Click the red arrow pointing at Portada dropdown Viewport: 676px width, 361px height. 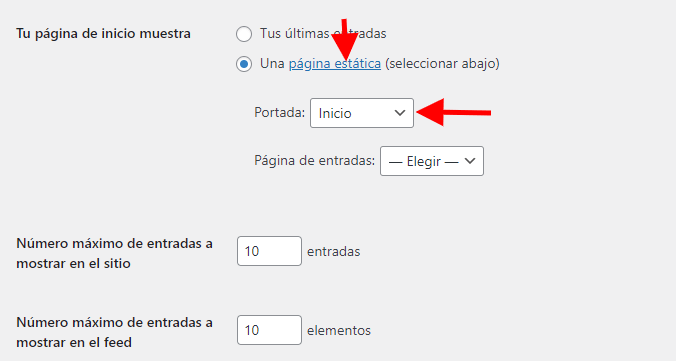coord(454,113)
